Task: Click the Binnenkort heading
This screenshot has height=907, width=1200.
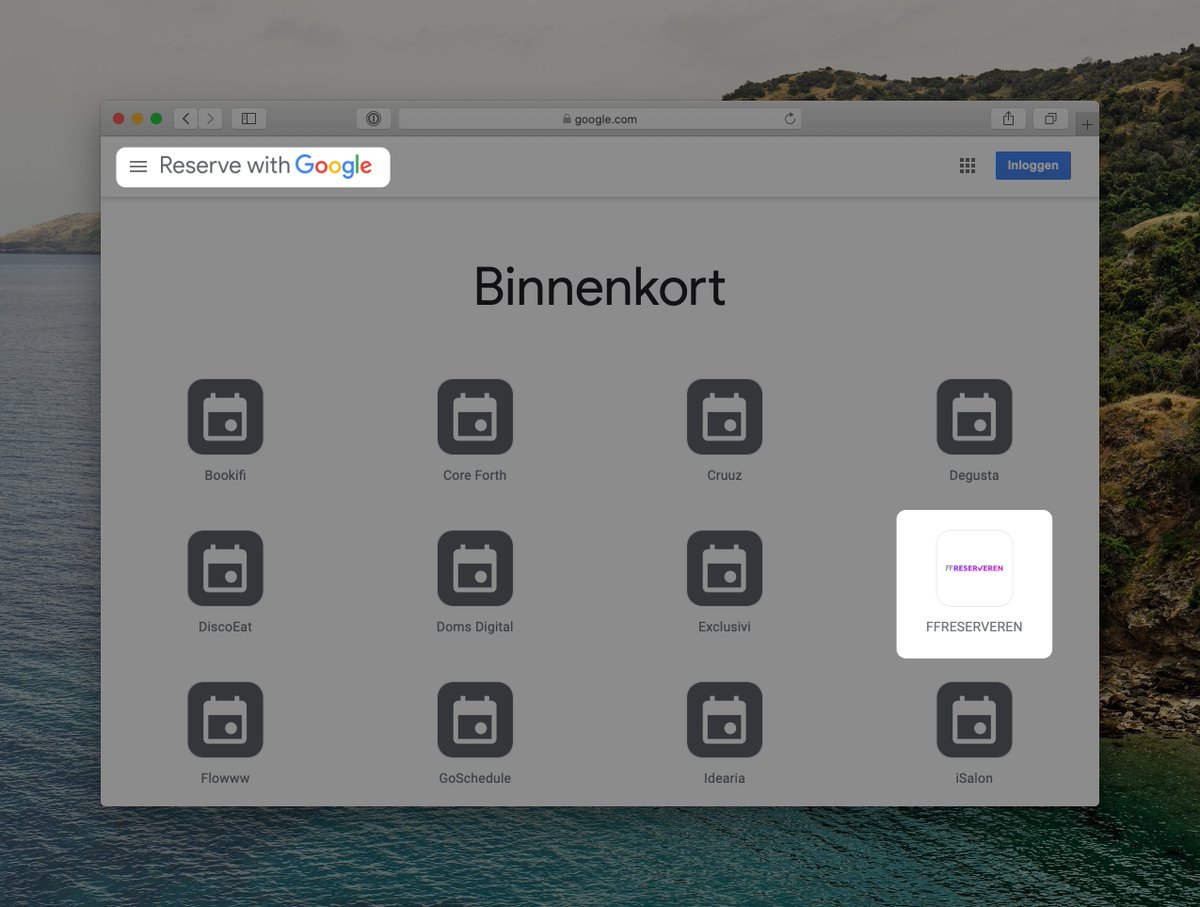Action: tap(600, 287)
